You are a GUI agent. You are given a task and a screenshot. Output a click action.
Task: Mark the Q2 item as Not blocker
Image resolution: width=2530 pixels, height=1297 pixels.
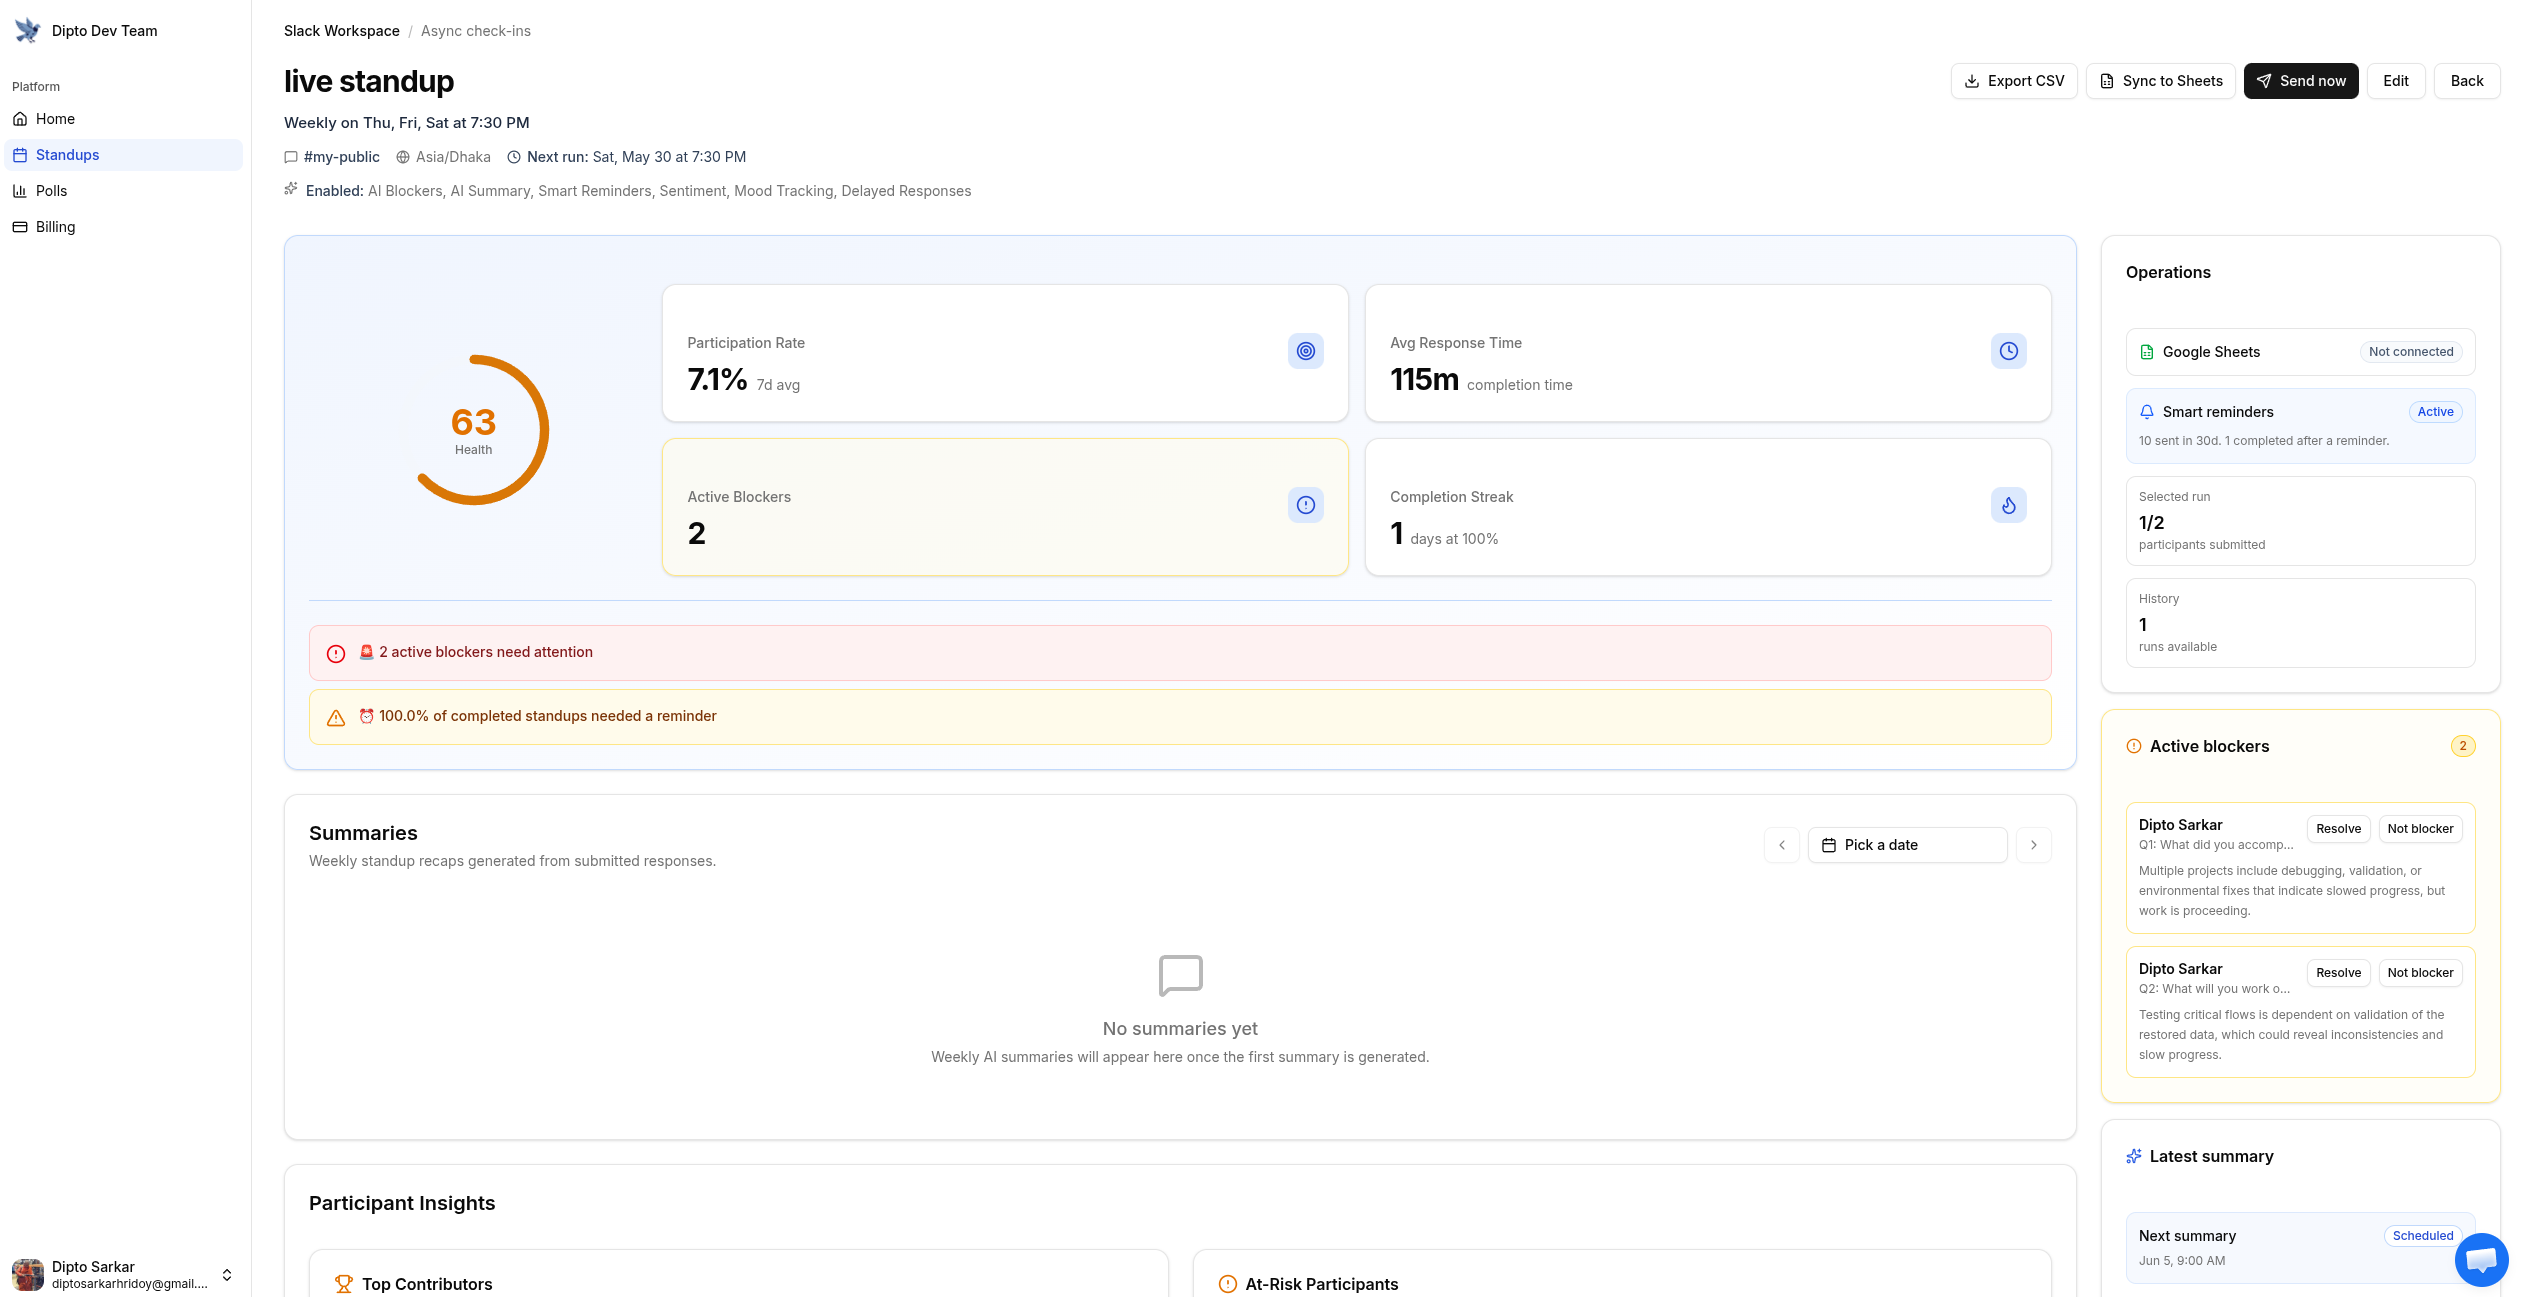2420,973
